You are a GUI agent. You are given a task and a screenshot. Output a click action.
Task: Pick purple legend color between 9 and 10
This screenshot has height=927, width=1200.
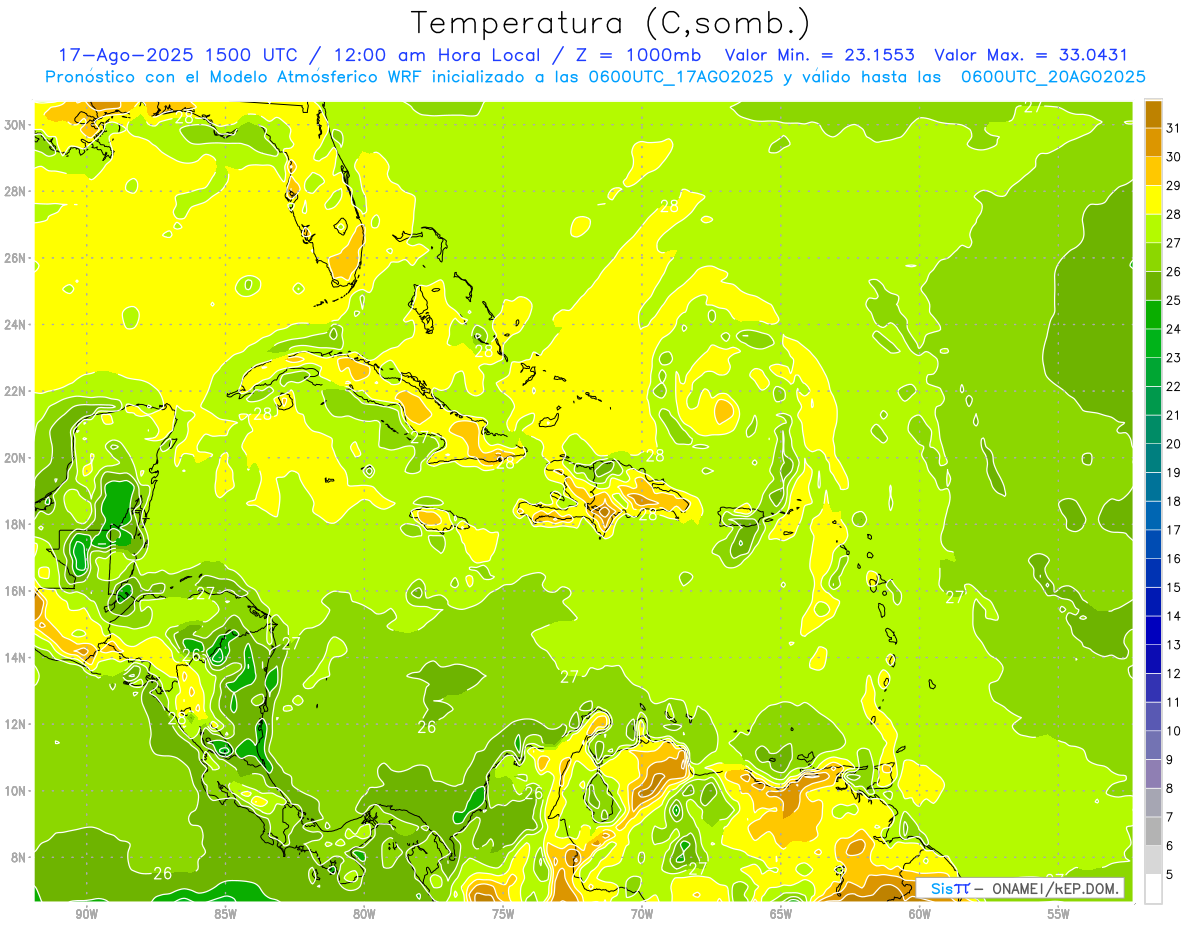1153,745
